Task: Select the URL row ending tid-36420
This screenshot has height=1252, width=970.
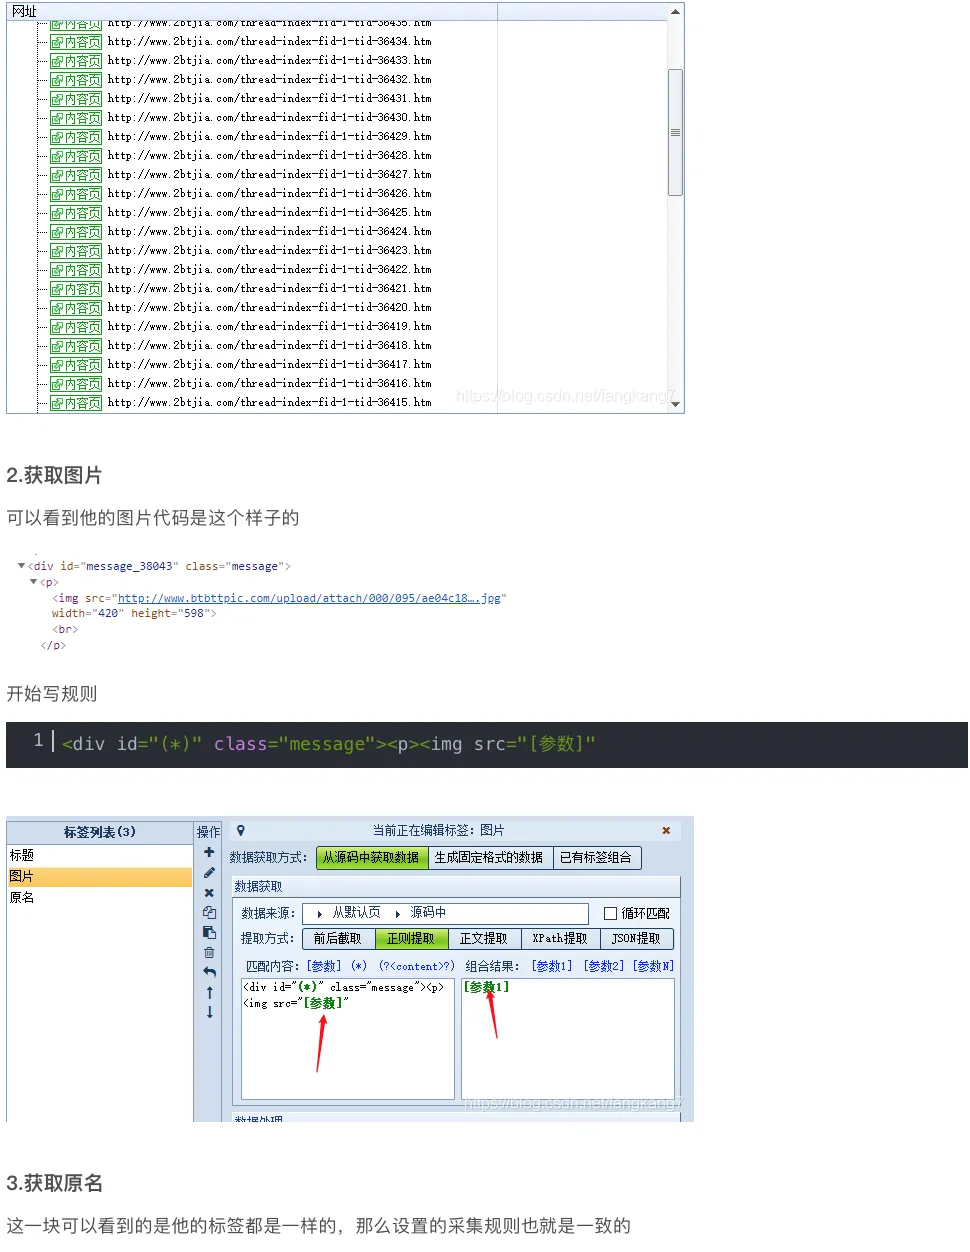Action: [x=270, y=307]
